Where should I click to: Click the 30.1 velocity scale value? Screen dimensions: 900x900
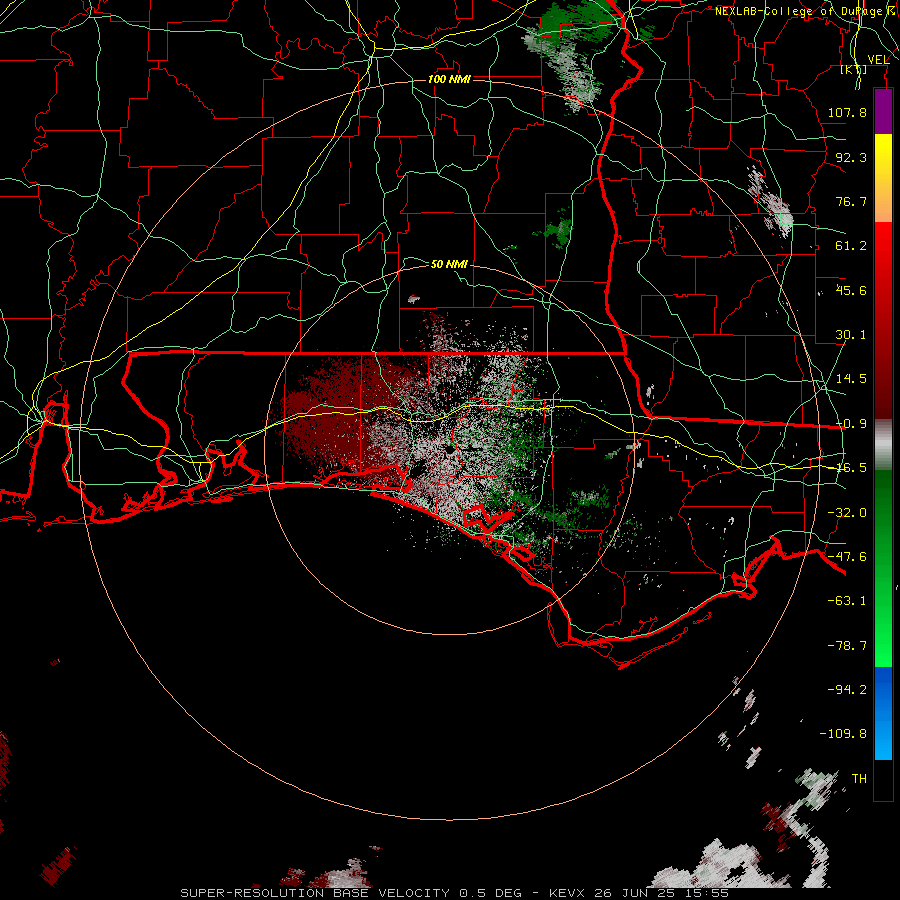pyautogui.click(x=851, y=335)
